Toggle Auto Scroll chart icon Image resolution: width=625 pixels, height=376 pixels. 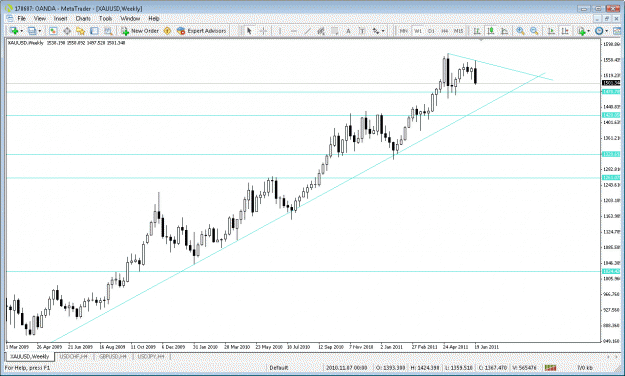[x=551, y=31]
